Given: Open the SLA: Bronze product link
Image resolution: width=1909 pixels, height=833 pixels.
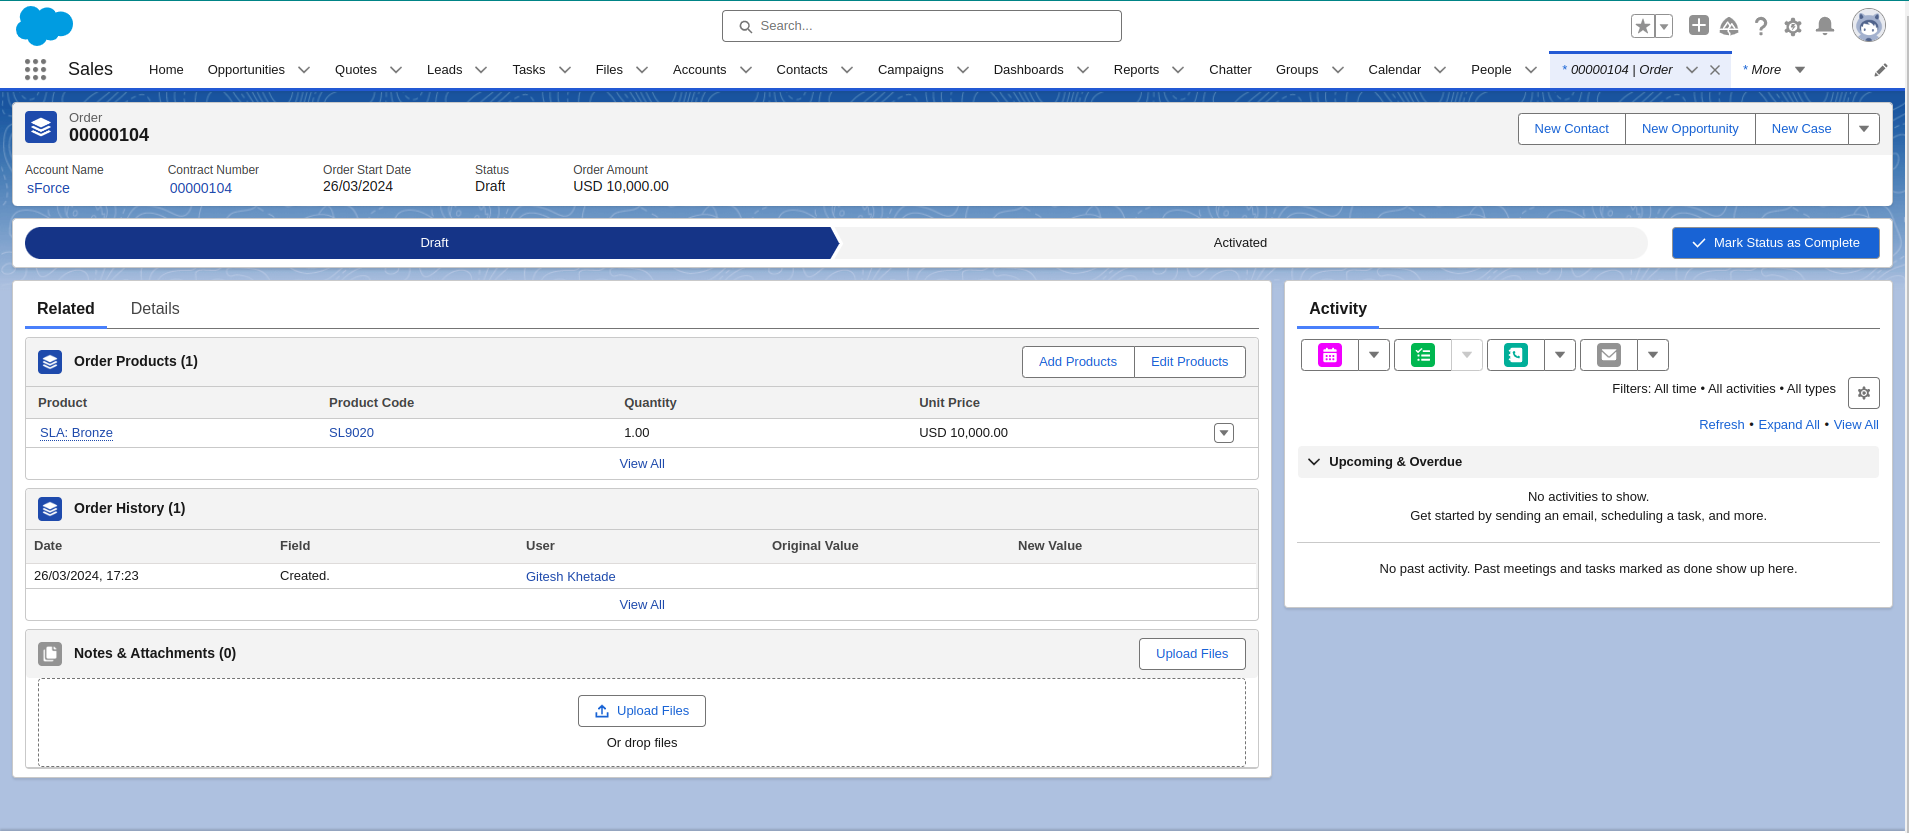Looking at the screenshot, I should point(76,433).
